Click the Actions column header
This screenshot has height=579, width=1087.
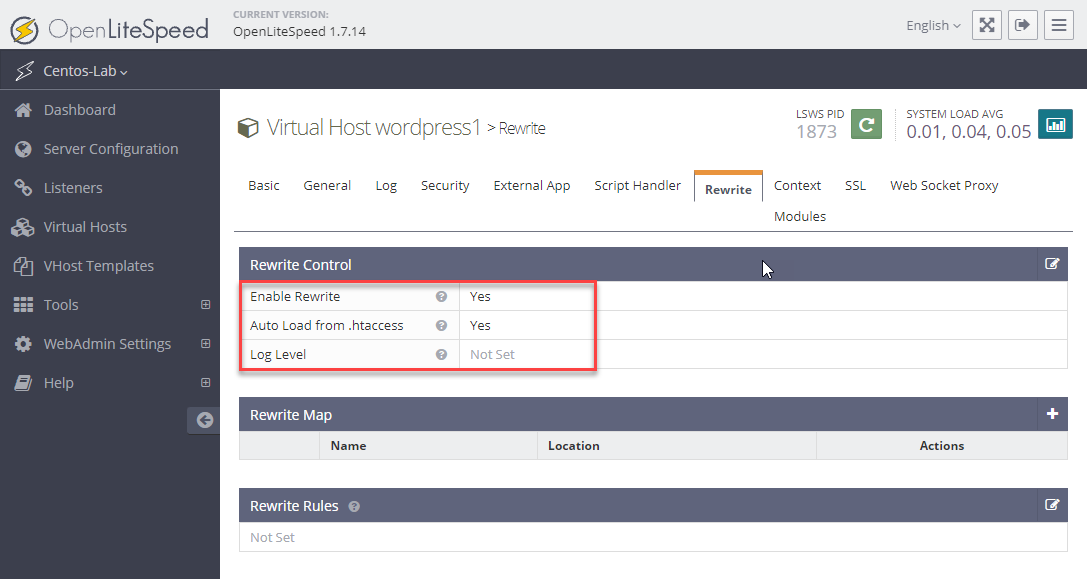point(941,446)
